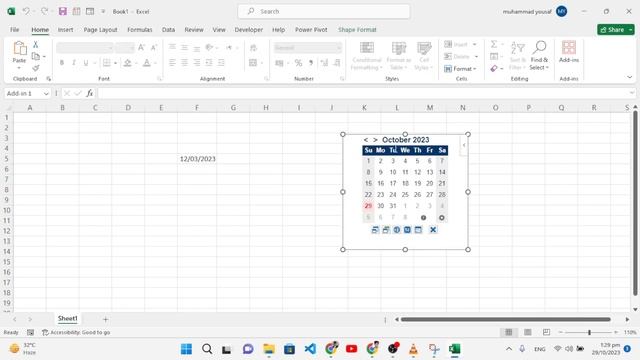Open the Font size combo box

click(x=125, y=48)
